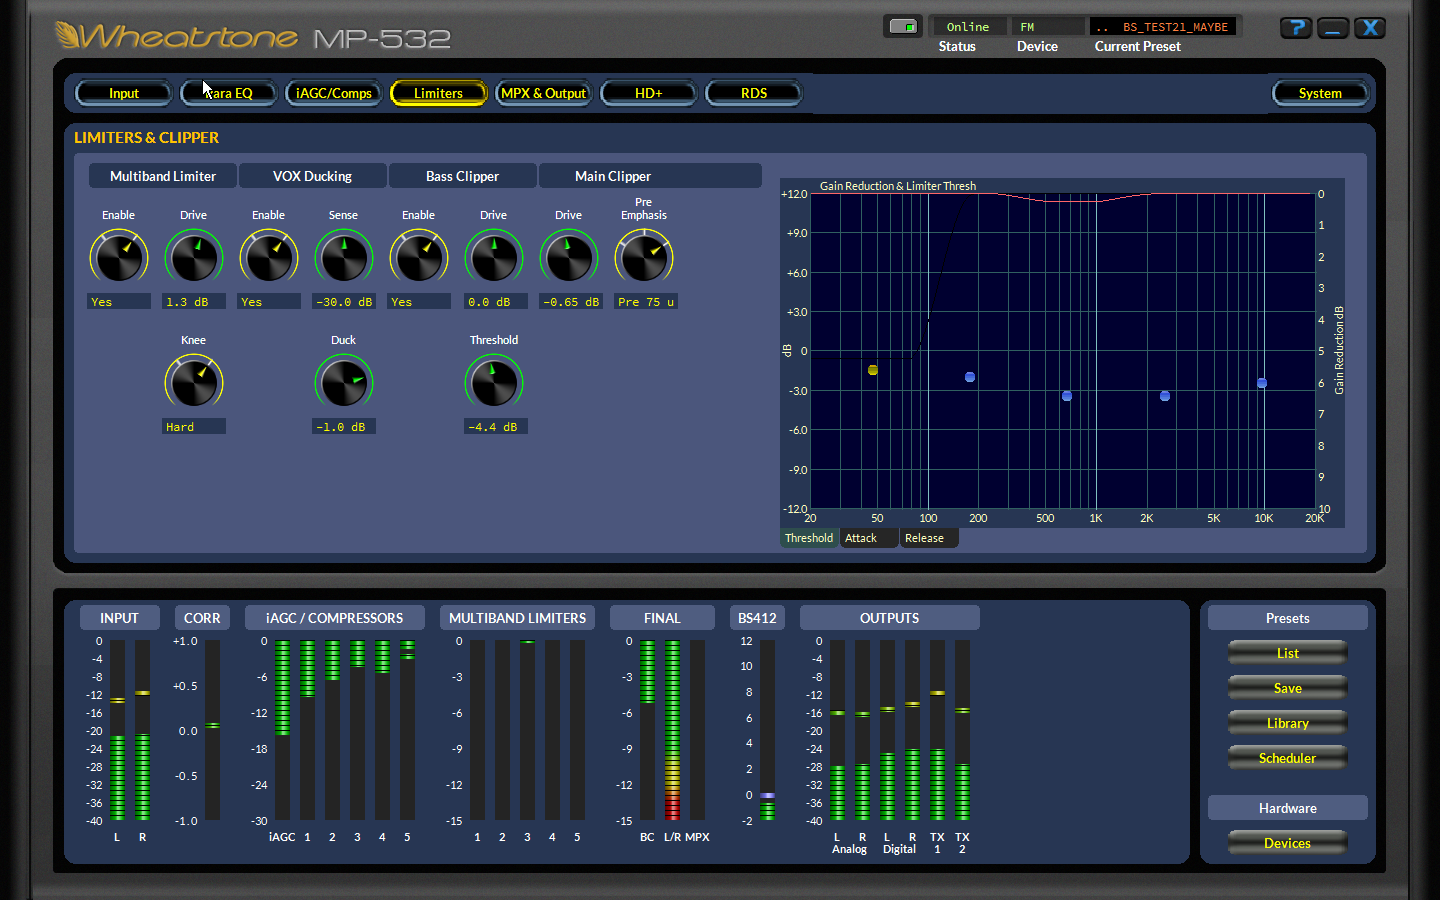Select the Limiters tab
This screenshot has height=900, width=1440.
pyautogui.click(x=439, y=93)
